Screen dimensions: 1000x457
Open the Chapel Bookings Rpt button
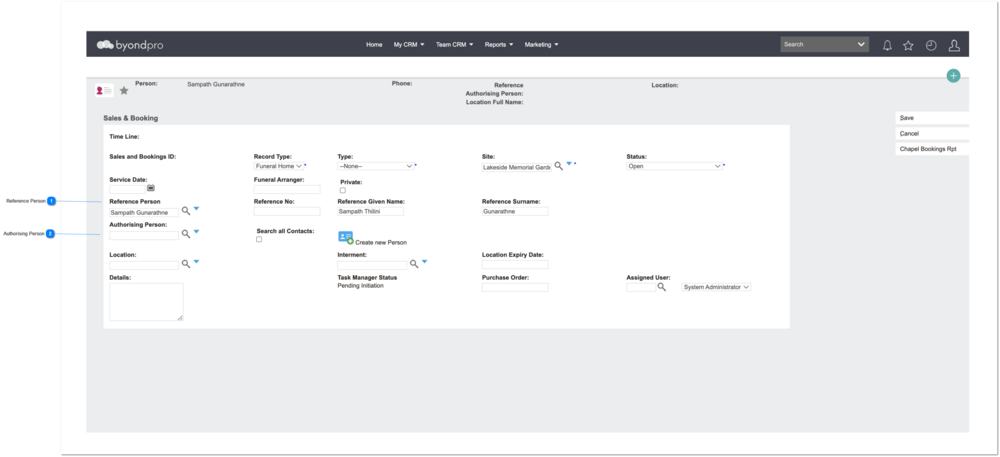[932, 149]
